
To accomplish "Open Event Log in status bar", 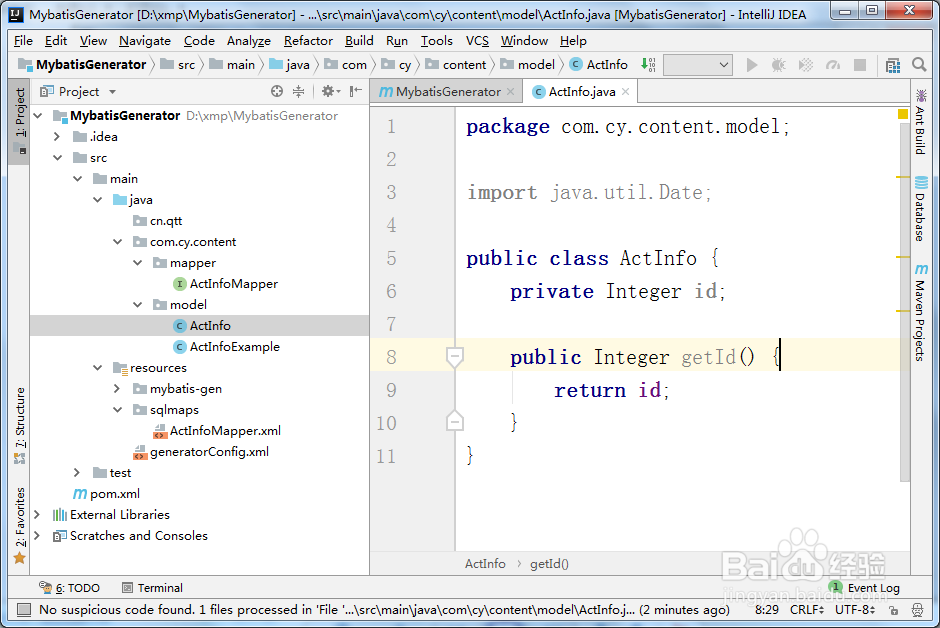I will point(864,588).
